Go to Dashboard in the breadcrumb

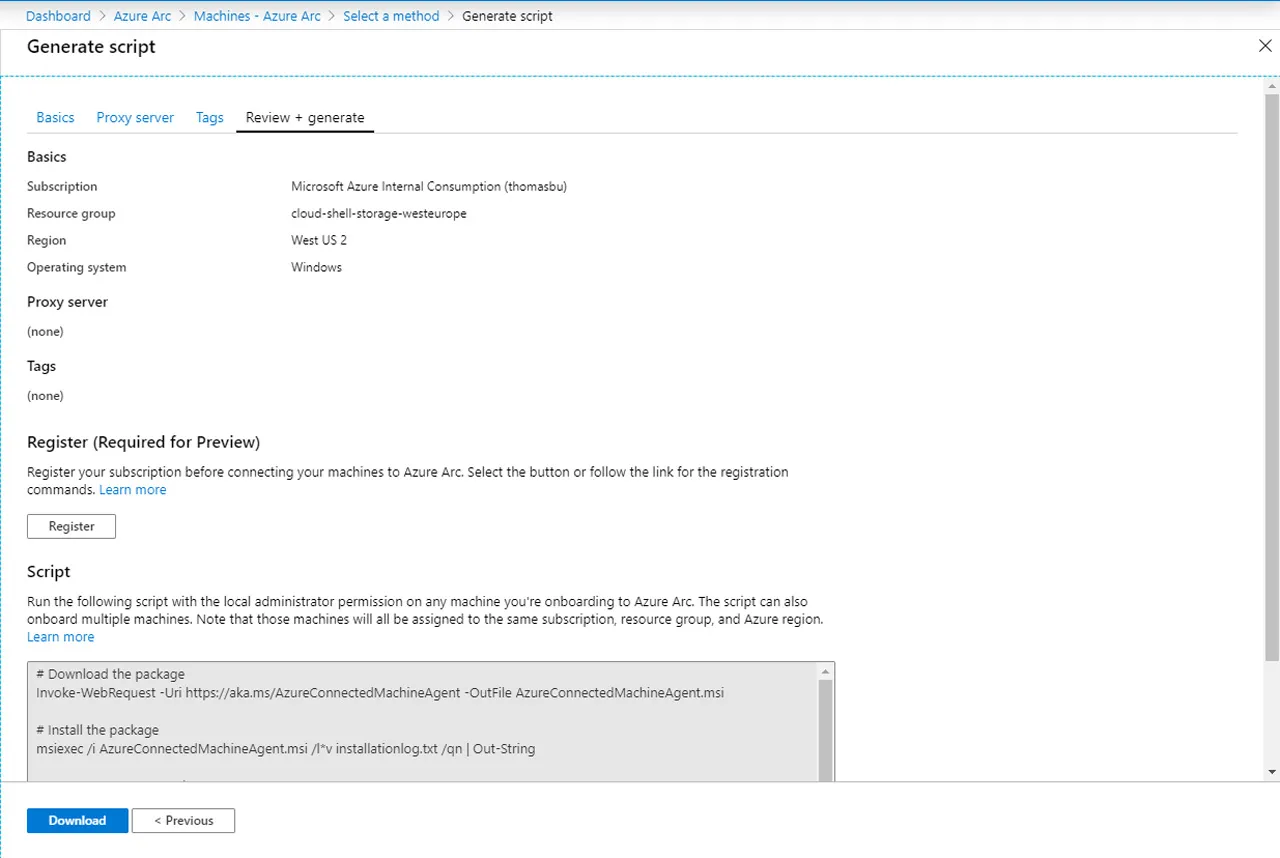(58, 16)
